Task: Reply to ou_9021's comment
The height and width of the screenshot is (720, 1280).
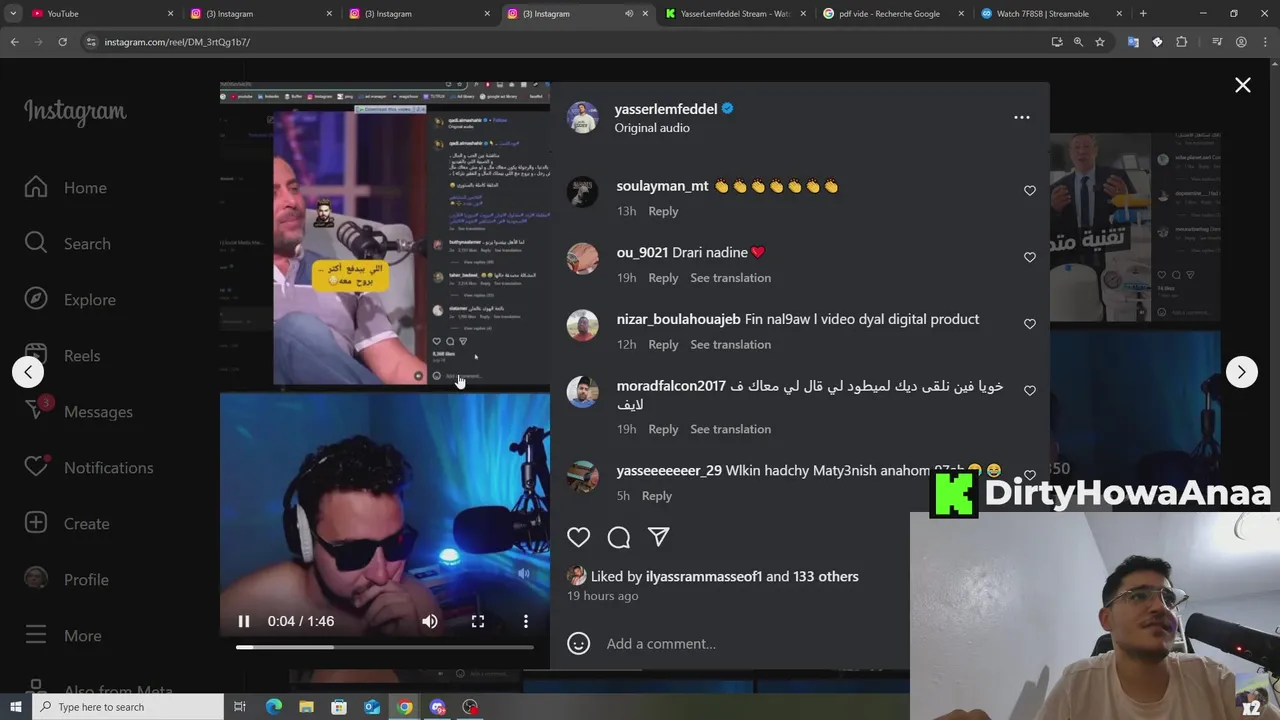Action: click(663, 278)
